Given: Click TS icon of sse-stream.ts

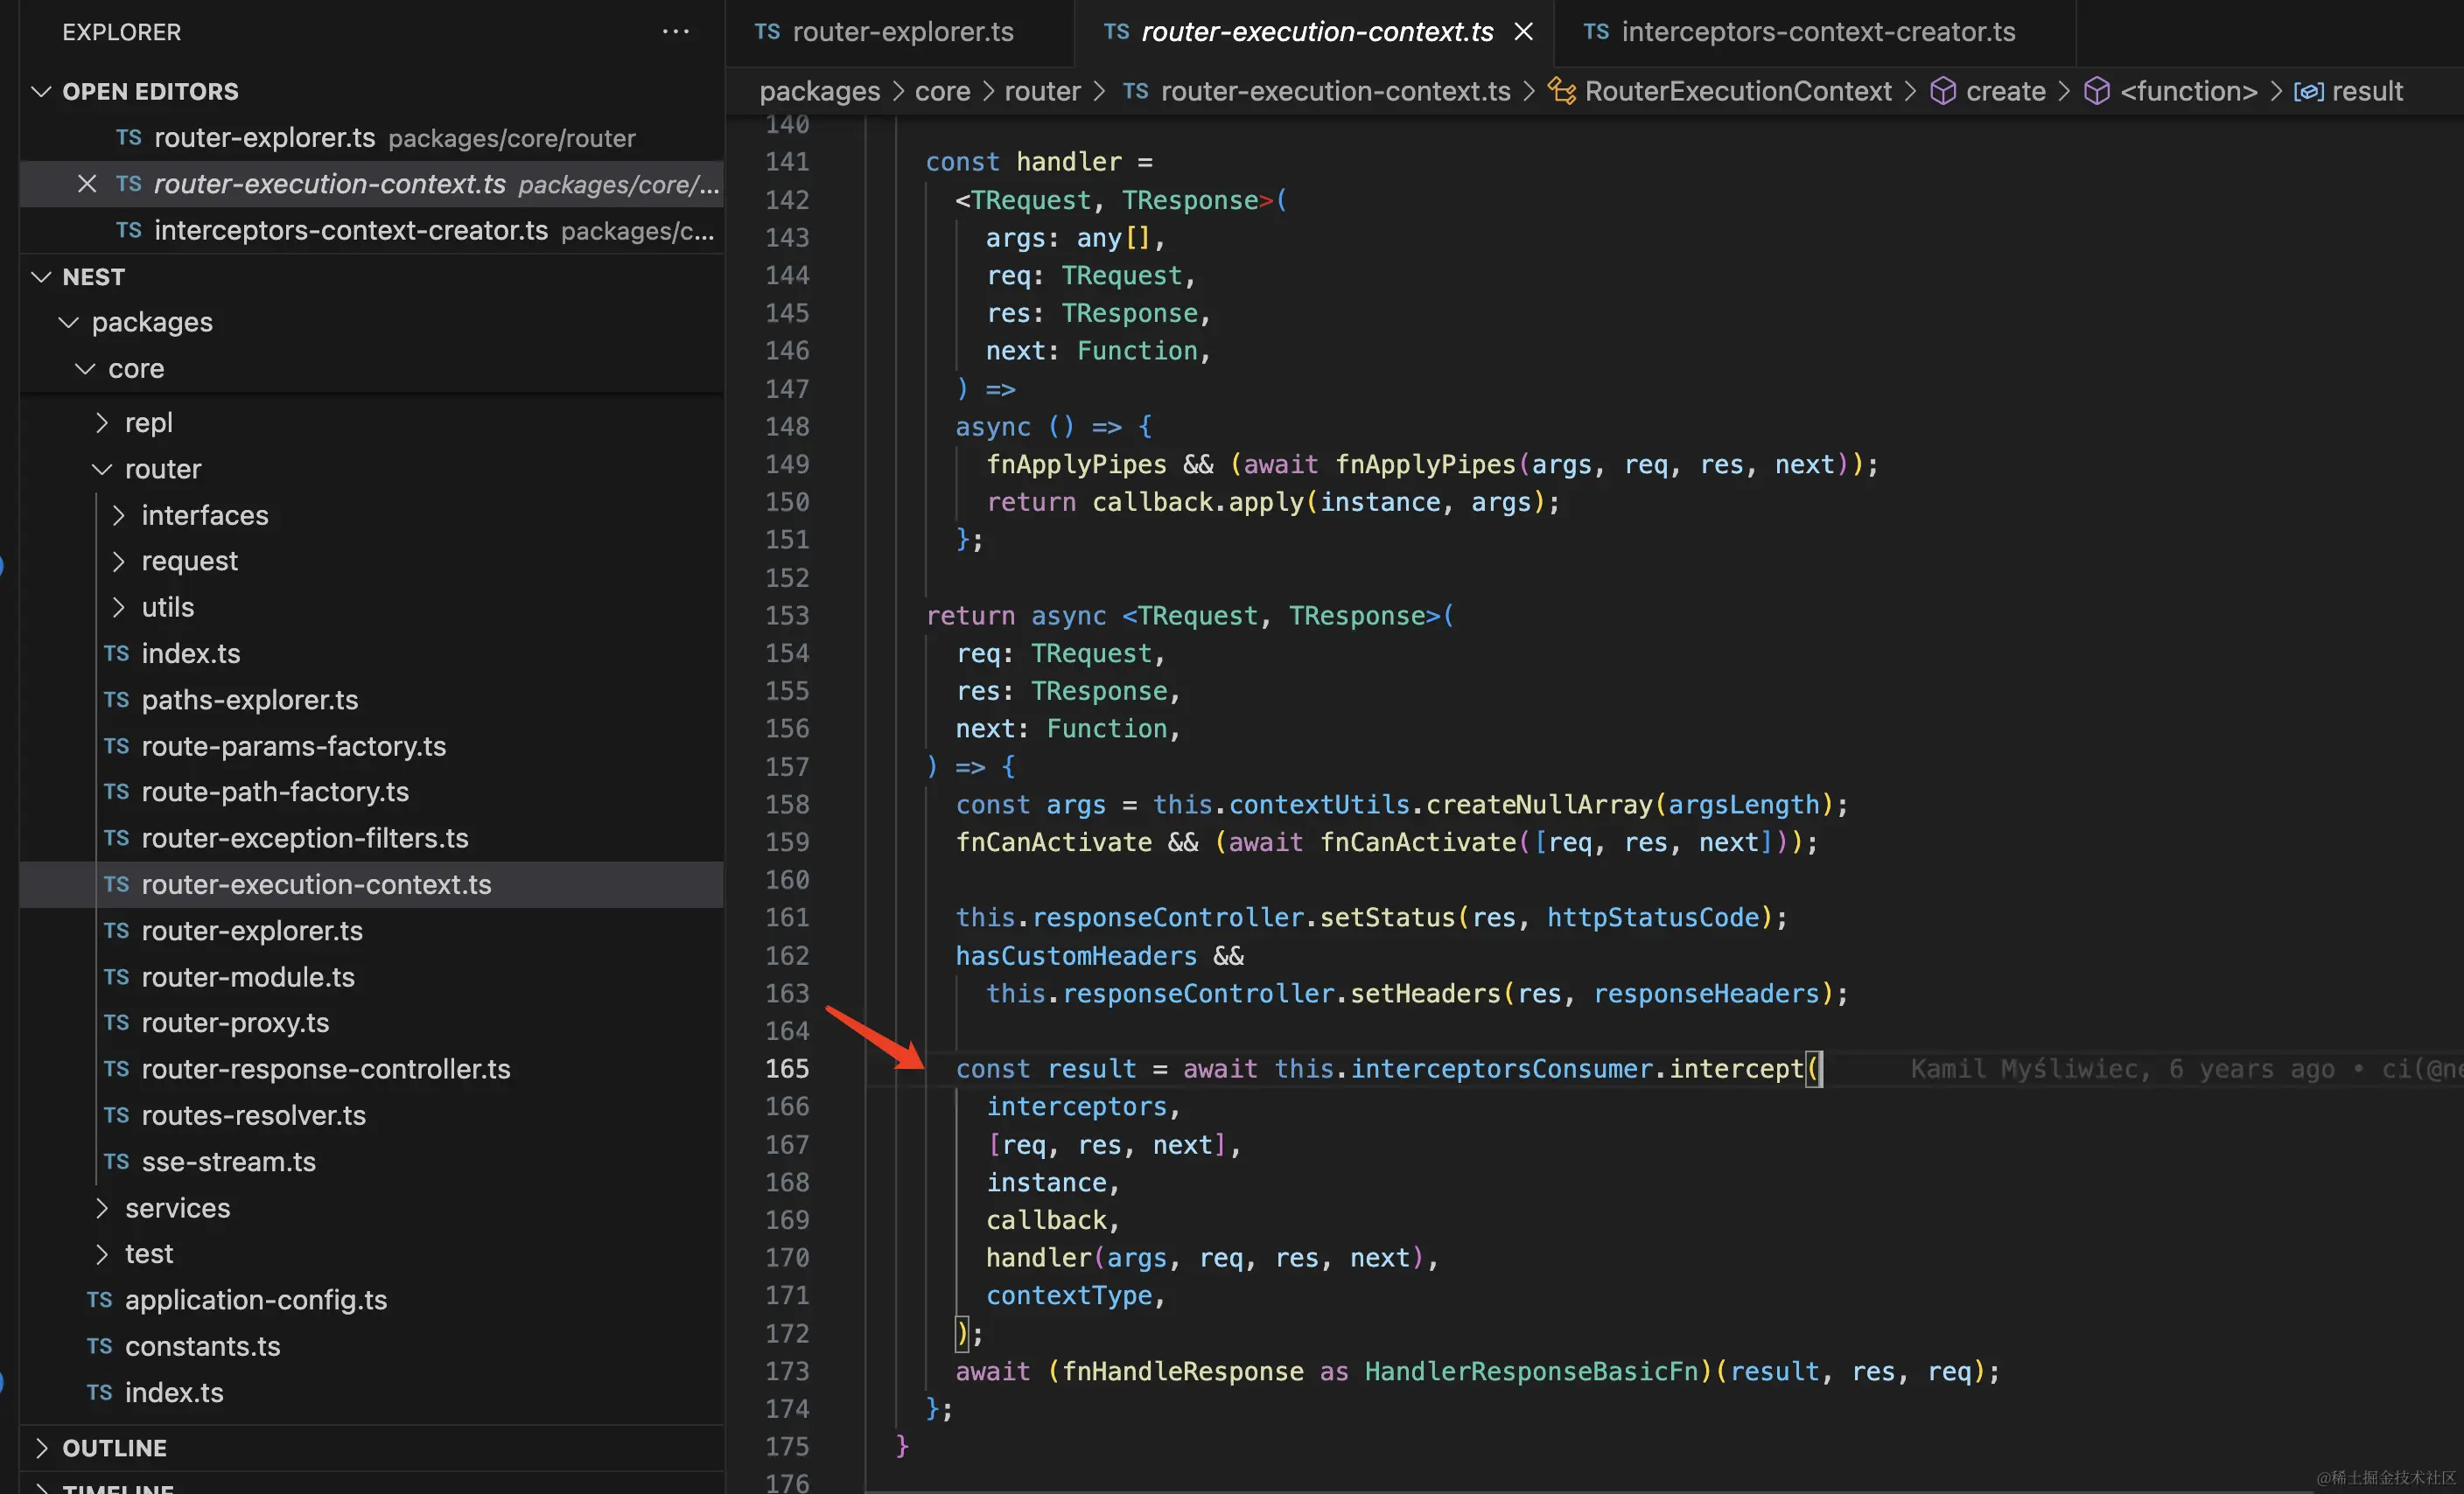Looking at the screenshot, I should click(116, 1161).
